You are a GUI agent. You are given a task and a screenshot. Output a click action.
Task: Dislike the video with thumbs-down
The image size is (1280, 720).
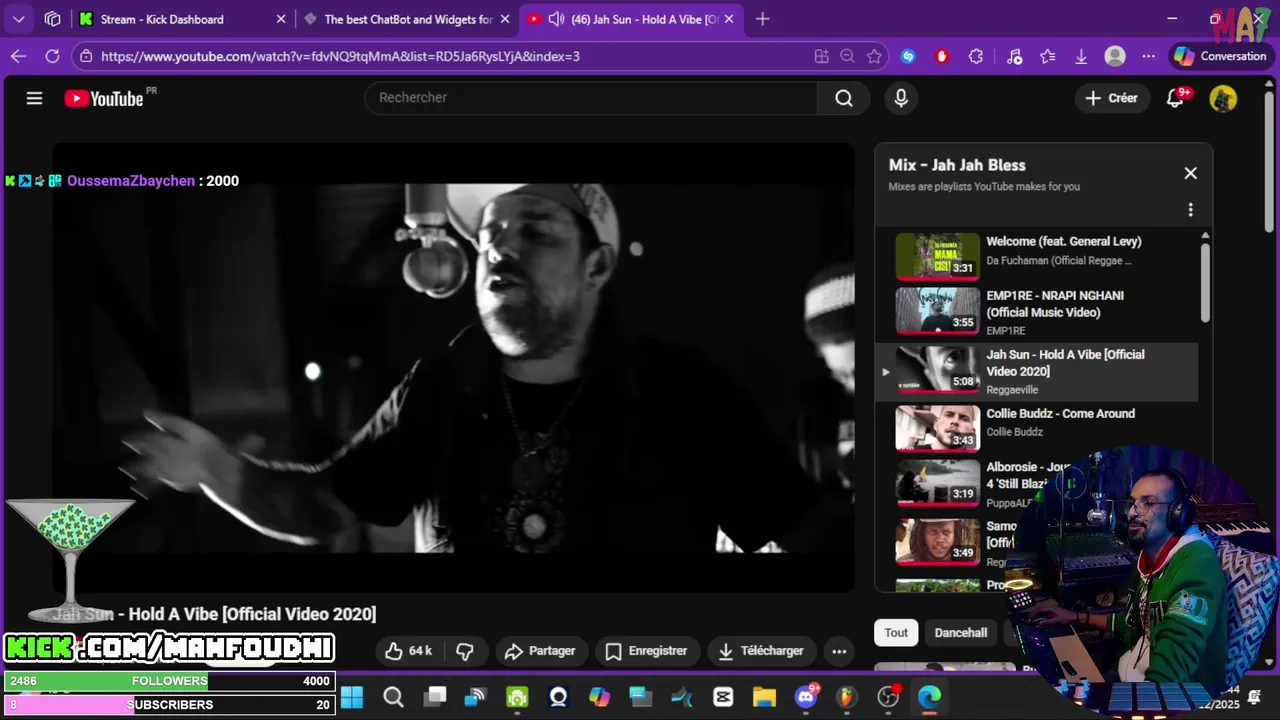point(465,651)
